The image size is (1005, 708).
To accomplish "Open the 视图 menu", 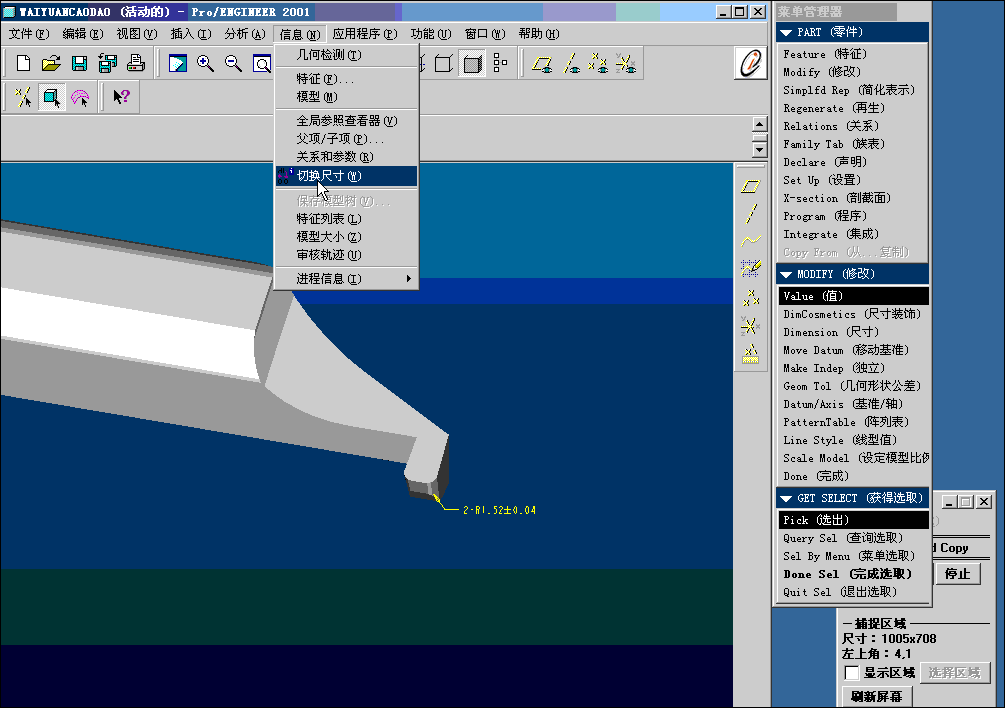I will tap(137, 34).
